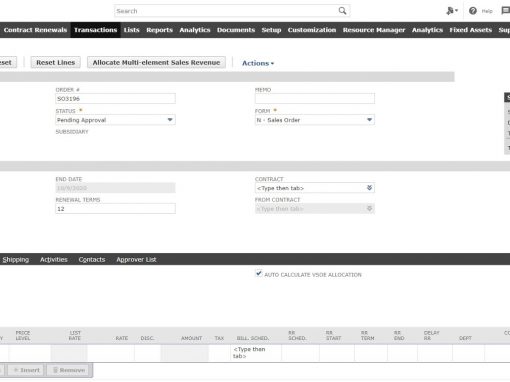The image size is (510, 382).
Task: Open the Actions dropdown menu
Action: point(258,63)
